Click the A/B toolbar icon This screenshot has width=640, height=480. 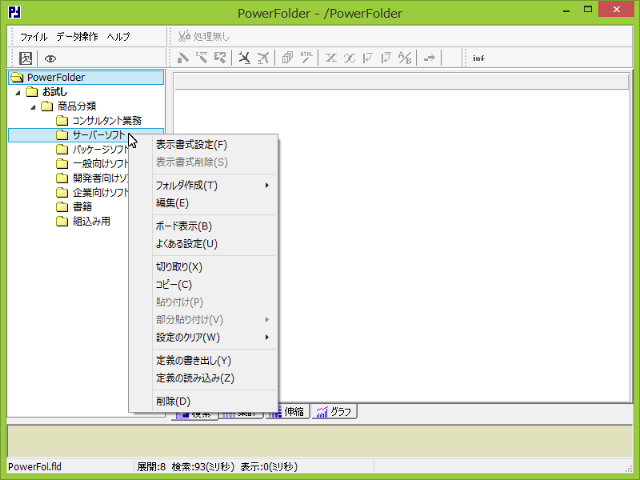coord(404,58)
